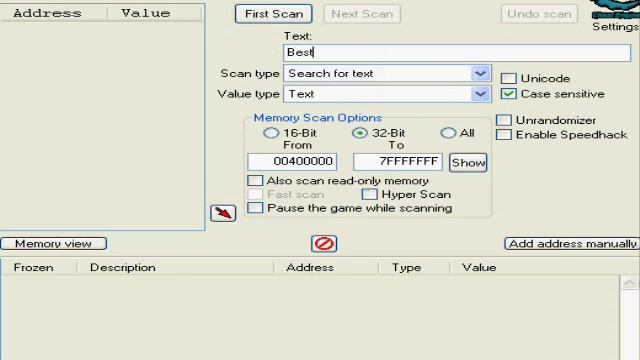Click the Address column header in cheat table

pos(326,267)
